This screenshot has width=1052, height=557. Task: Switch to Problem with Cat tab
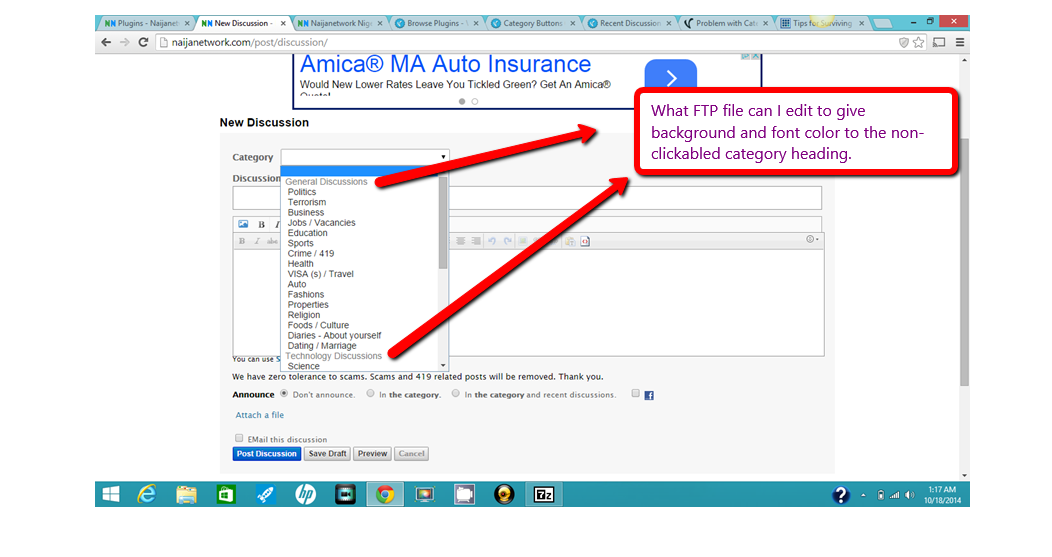click(x=727, y=23)
